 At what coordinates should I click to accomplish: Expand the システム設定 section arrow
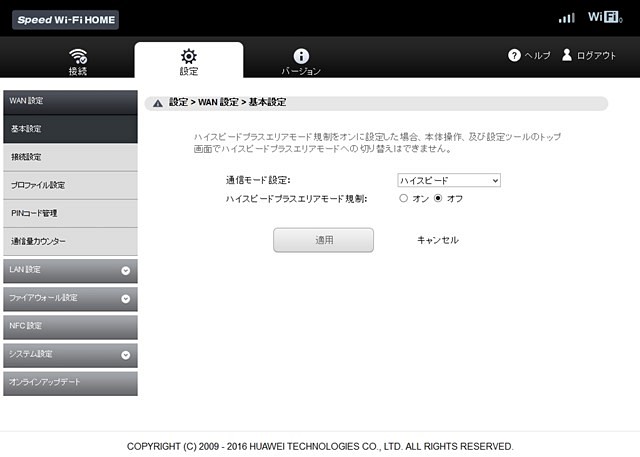[126, 355]
